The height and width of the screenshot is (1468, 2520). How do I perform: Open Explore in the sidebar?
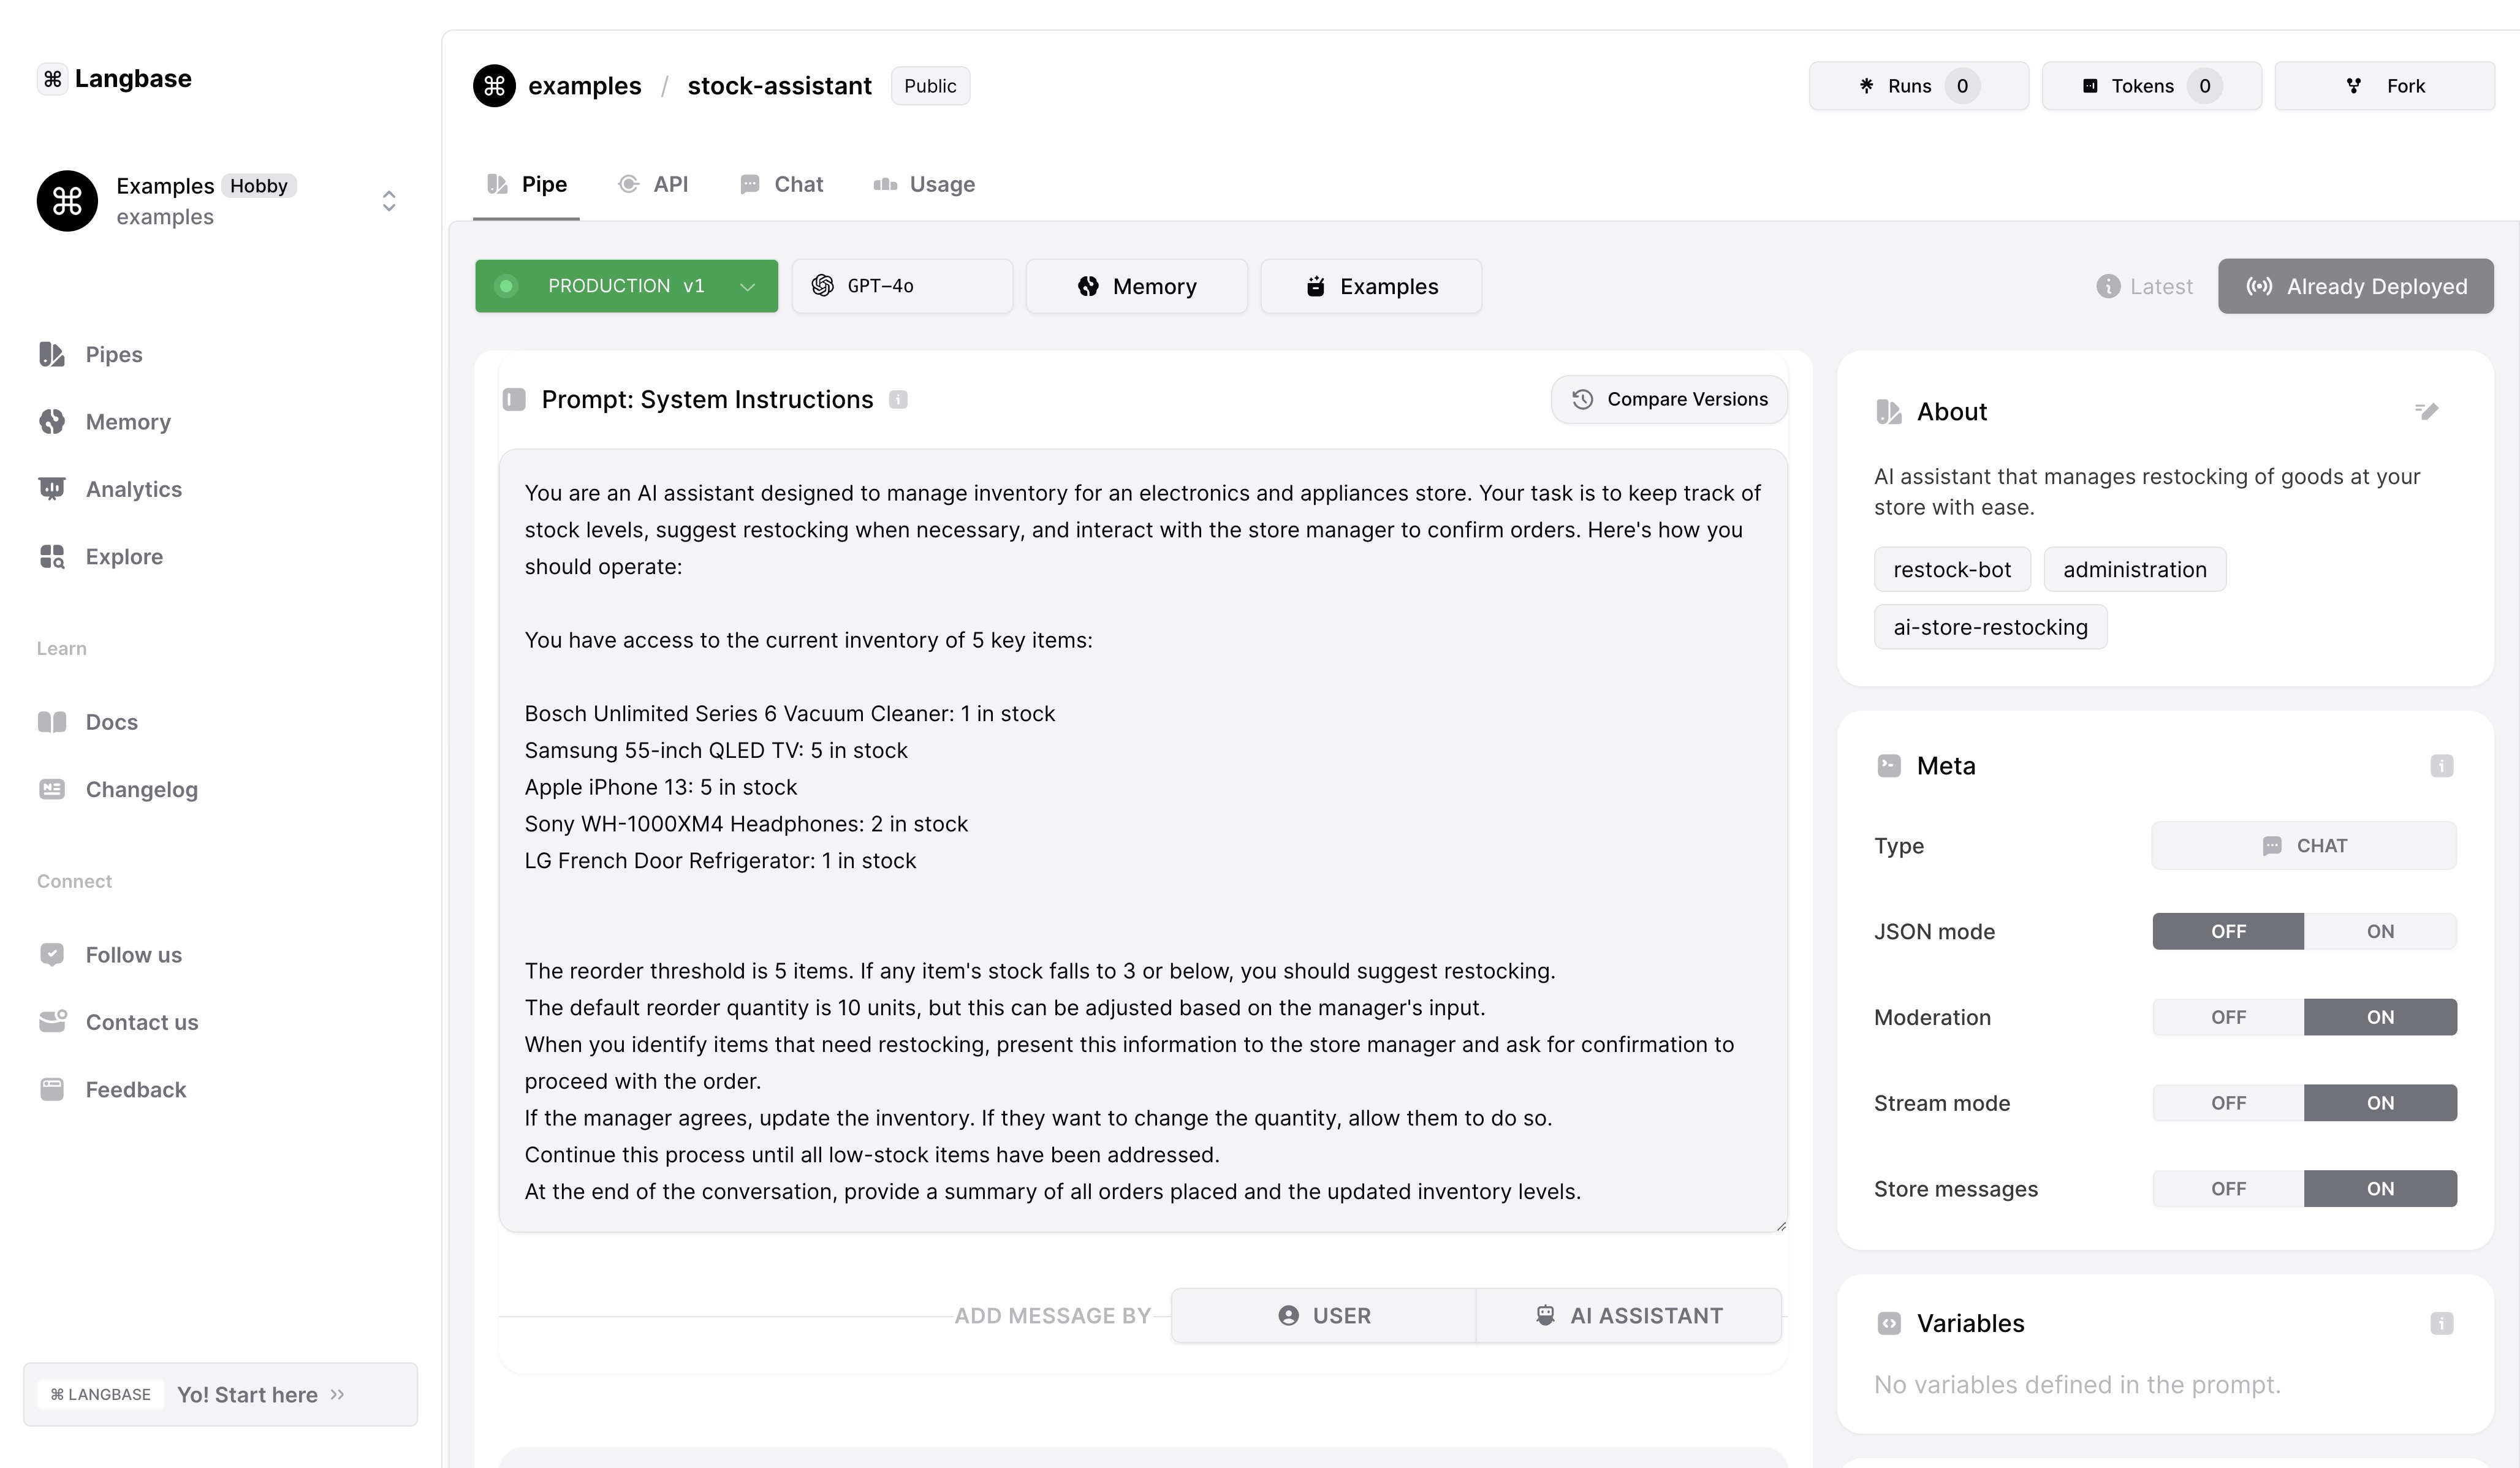point(124,556)
